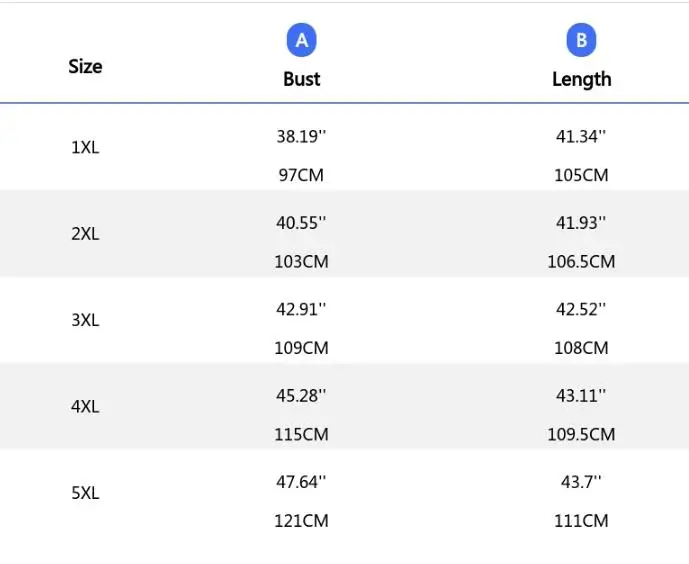Image resolution: width=689 pixels, height=564 pixels.
Task: Click the blue A badge icon
Action: [302, 41]
